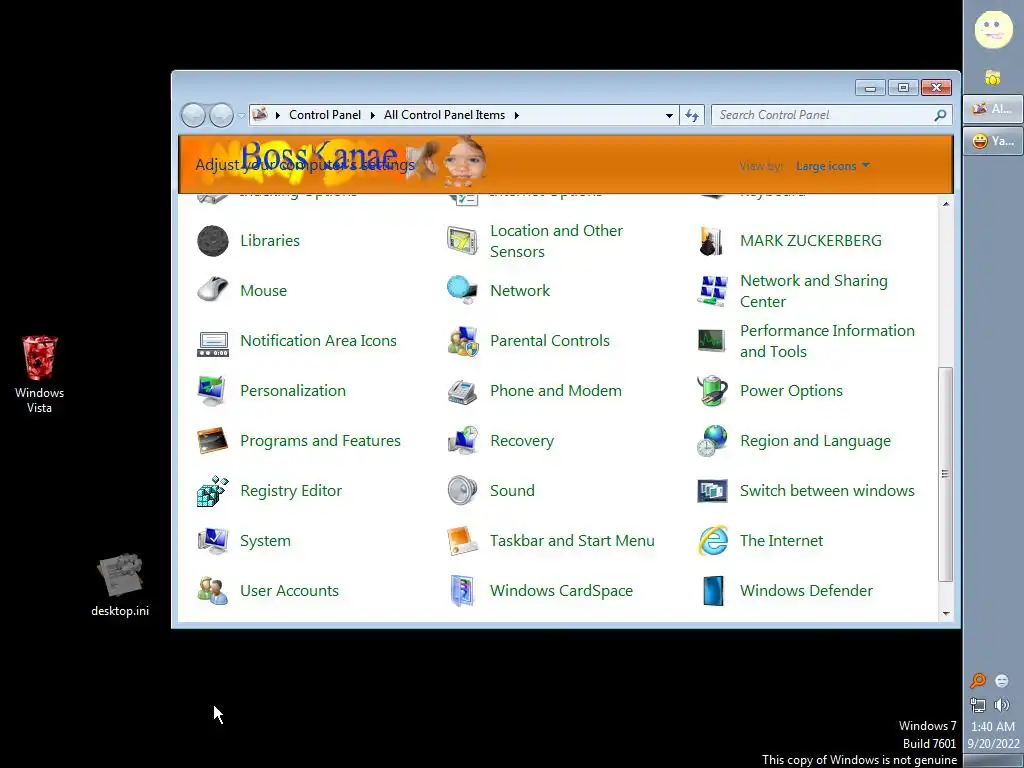Expand the arrow after Control Panel breadcrumb

coord(372,116)
